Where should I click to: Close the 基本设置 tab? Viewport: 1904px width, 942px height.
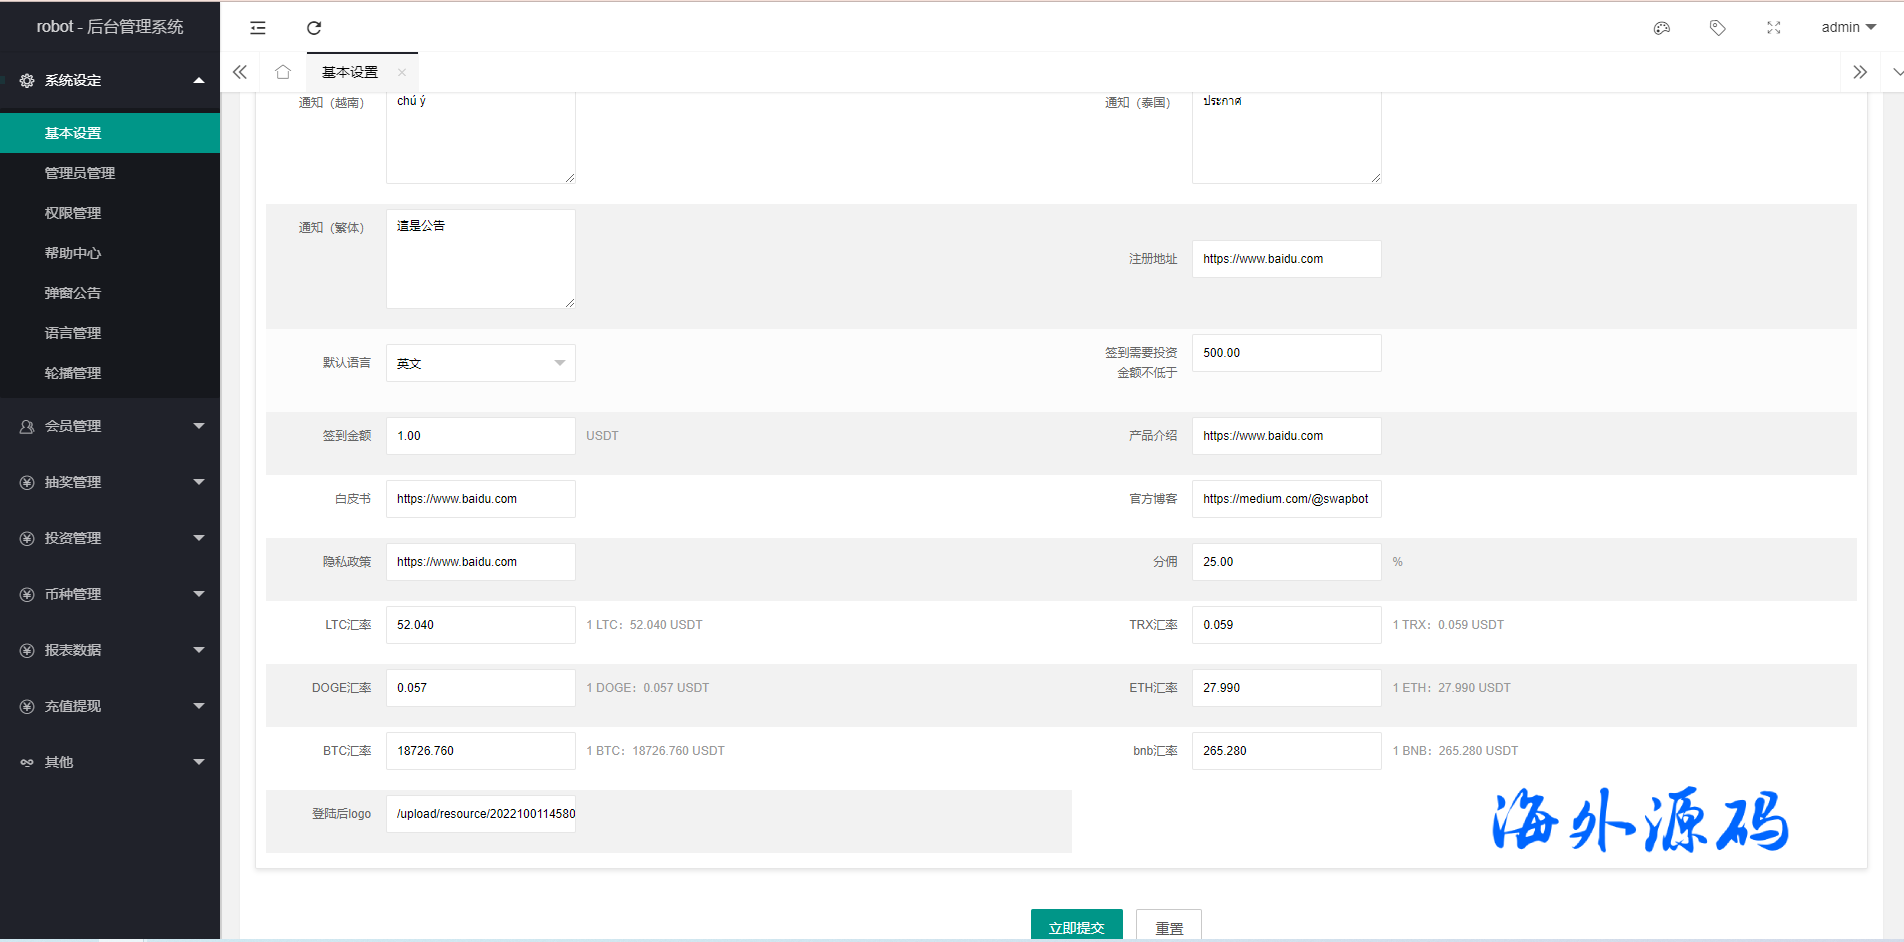(x=402, y=72)
